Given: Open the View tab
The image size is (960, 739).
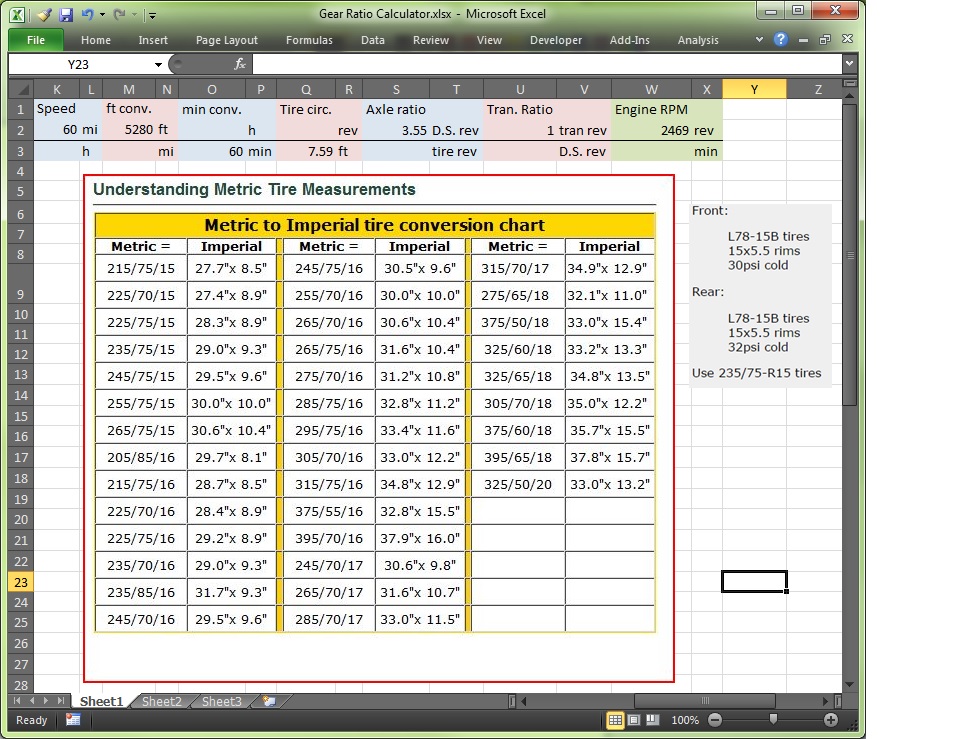Looking at the screenshot, I should [489, 40].
